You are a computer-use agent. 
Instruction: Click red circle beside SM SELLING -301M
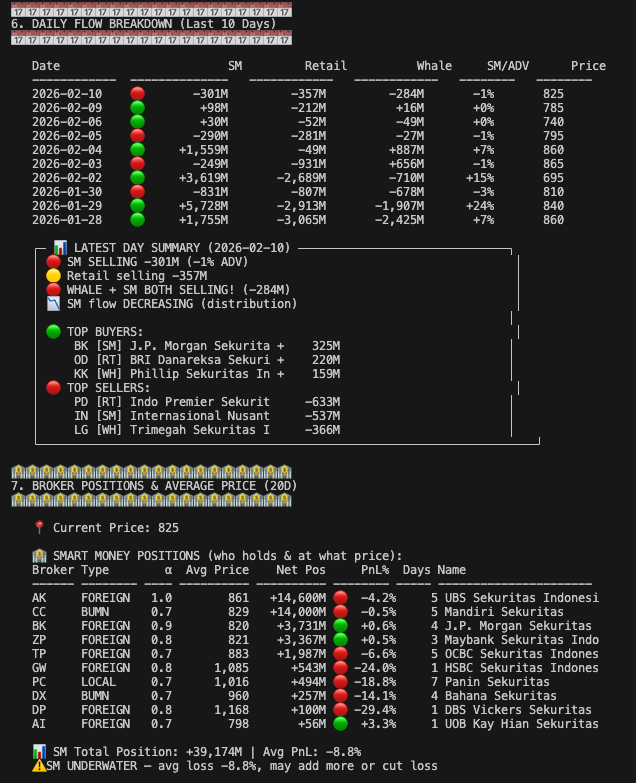53,262
